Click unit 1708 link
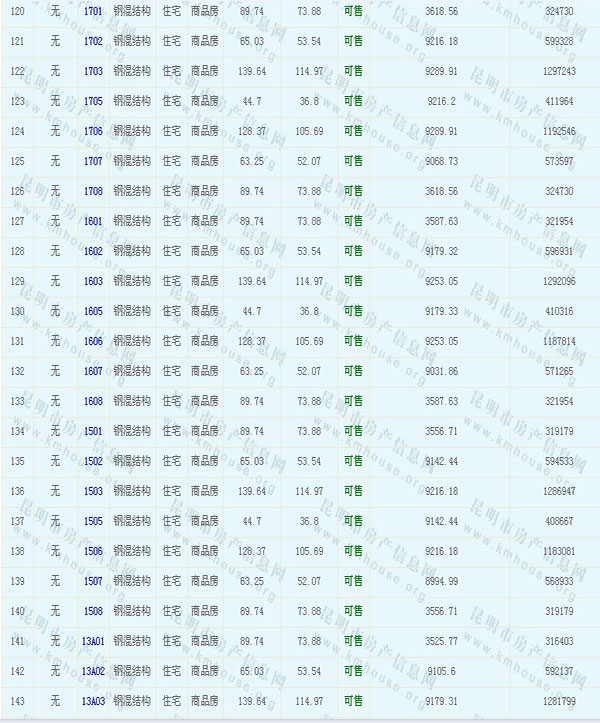 pyautogui.click(x=93, y=191)
